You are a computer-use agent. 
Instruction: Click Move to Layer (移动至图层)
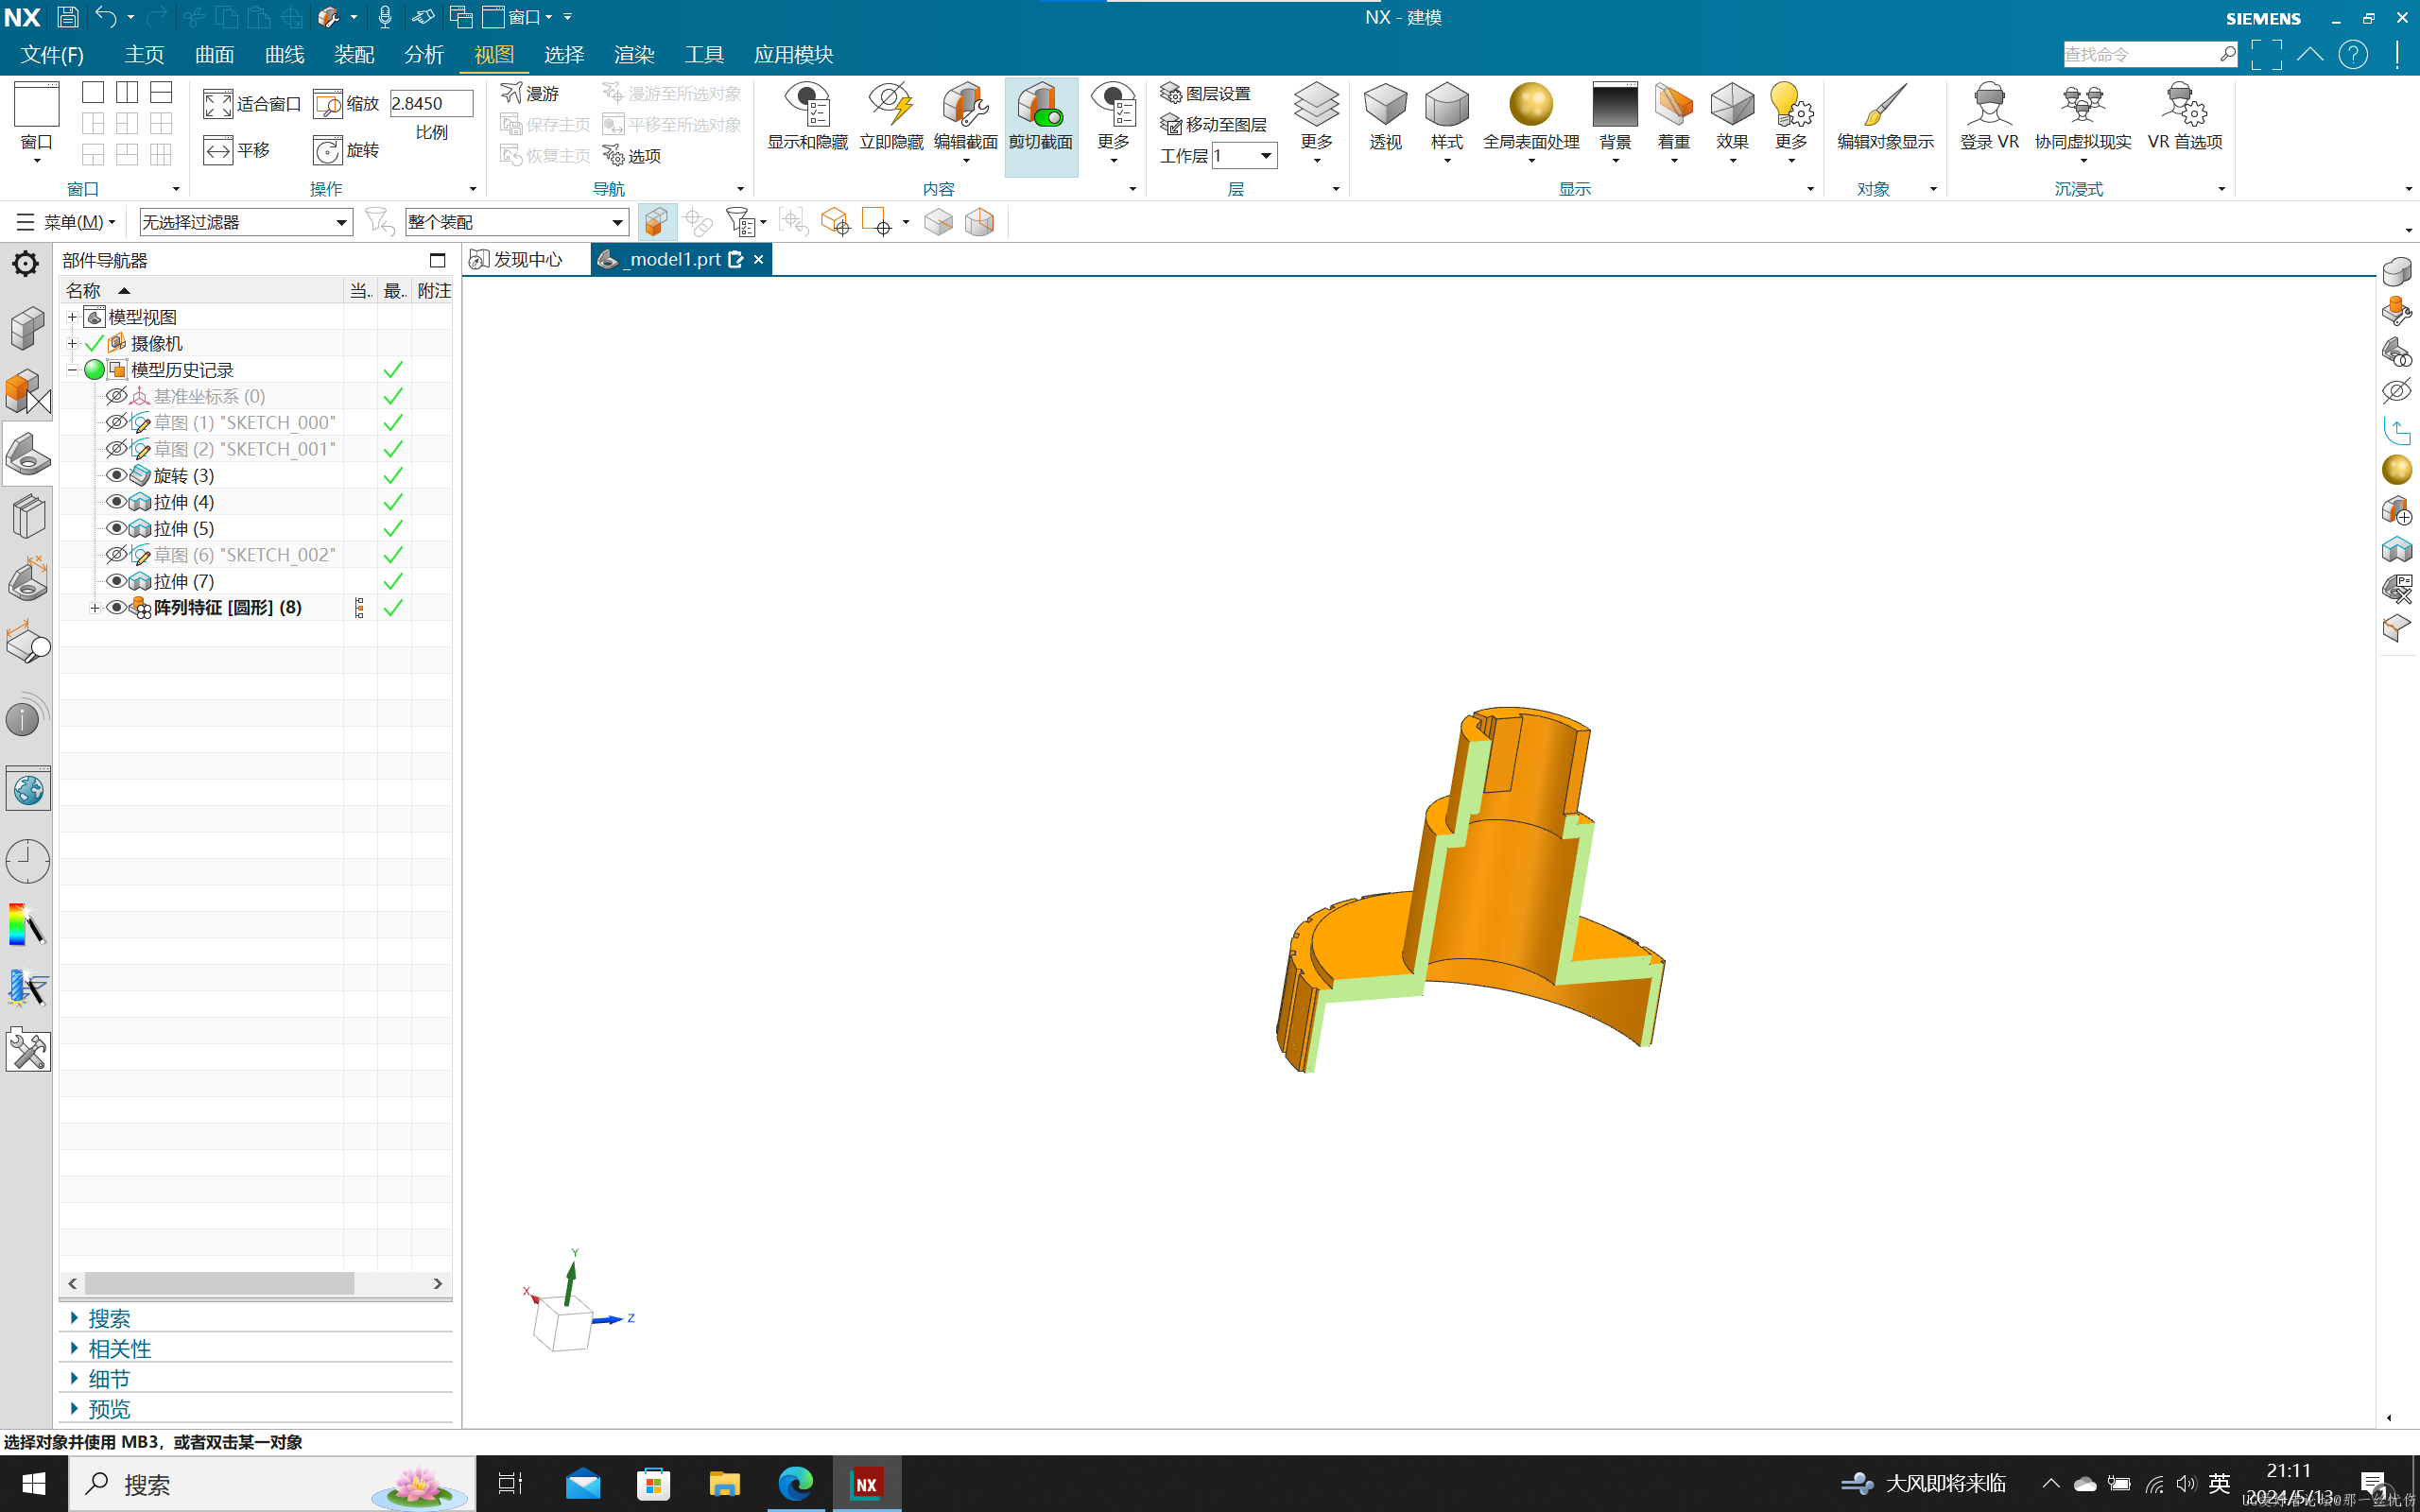pos(1213,124)
